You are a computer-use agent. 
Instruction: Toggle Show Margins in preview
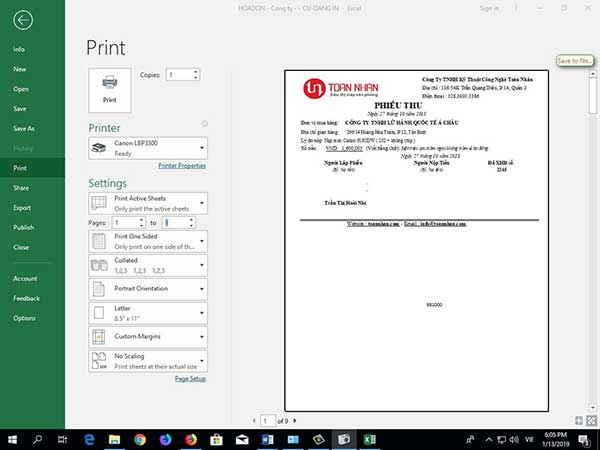pos(579,421)
